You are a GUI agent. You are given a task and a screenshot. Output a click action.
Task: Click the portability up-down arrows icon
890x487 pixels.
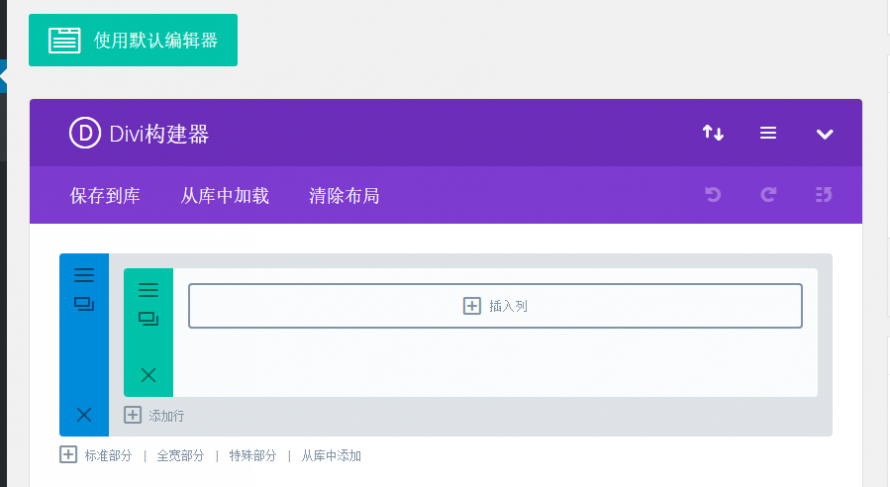point(713,133)
